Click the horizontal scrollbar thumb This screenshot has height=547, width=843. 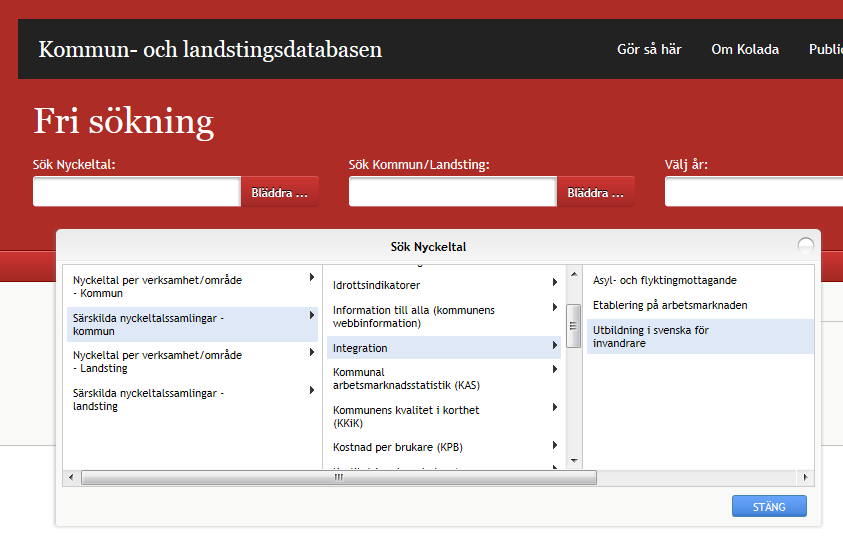pyautogui.click(x=339, y=477)
